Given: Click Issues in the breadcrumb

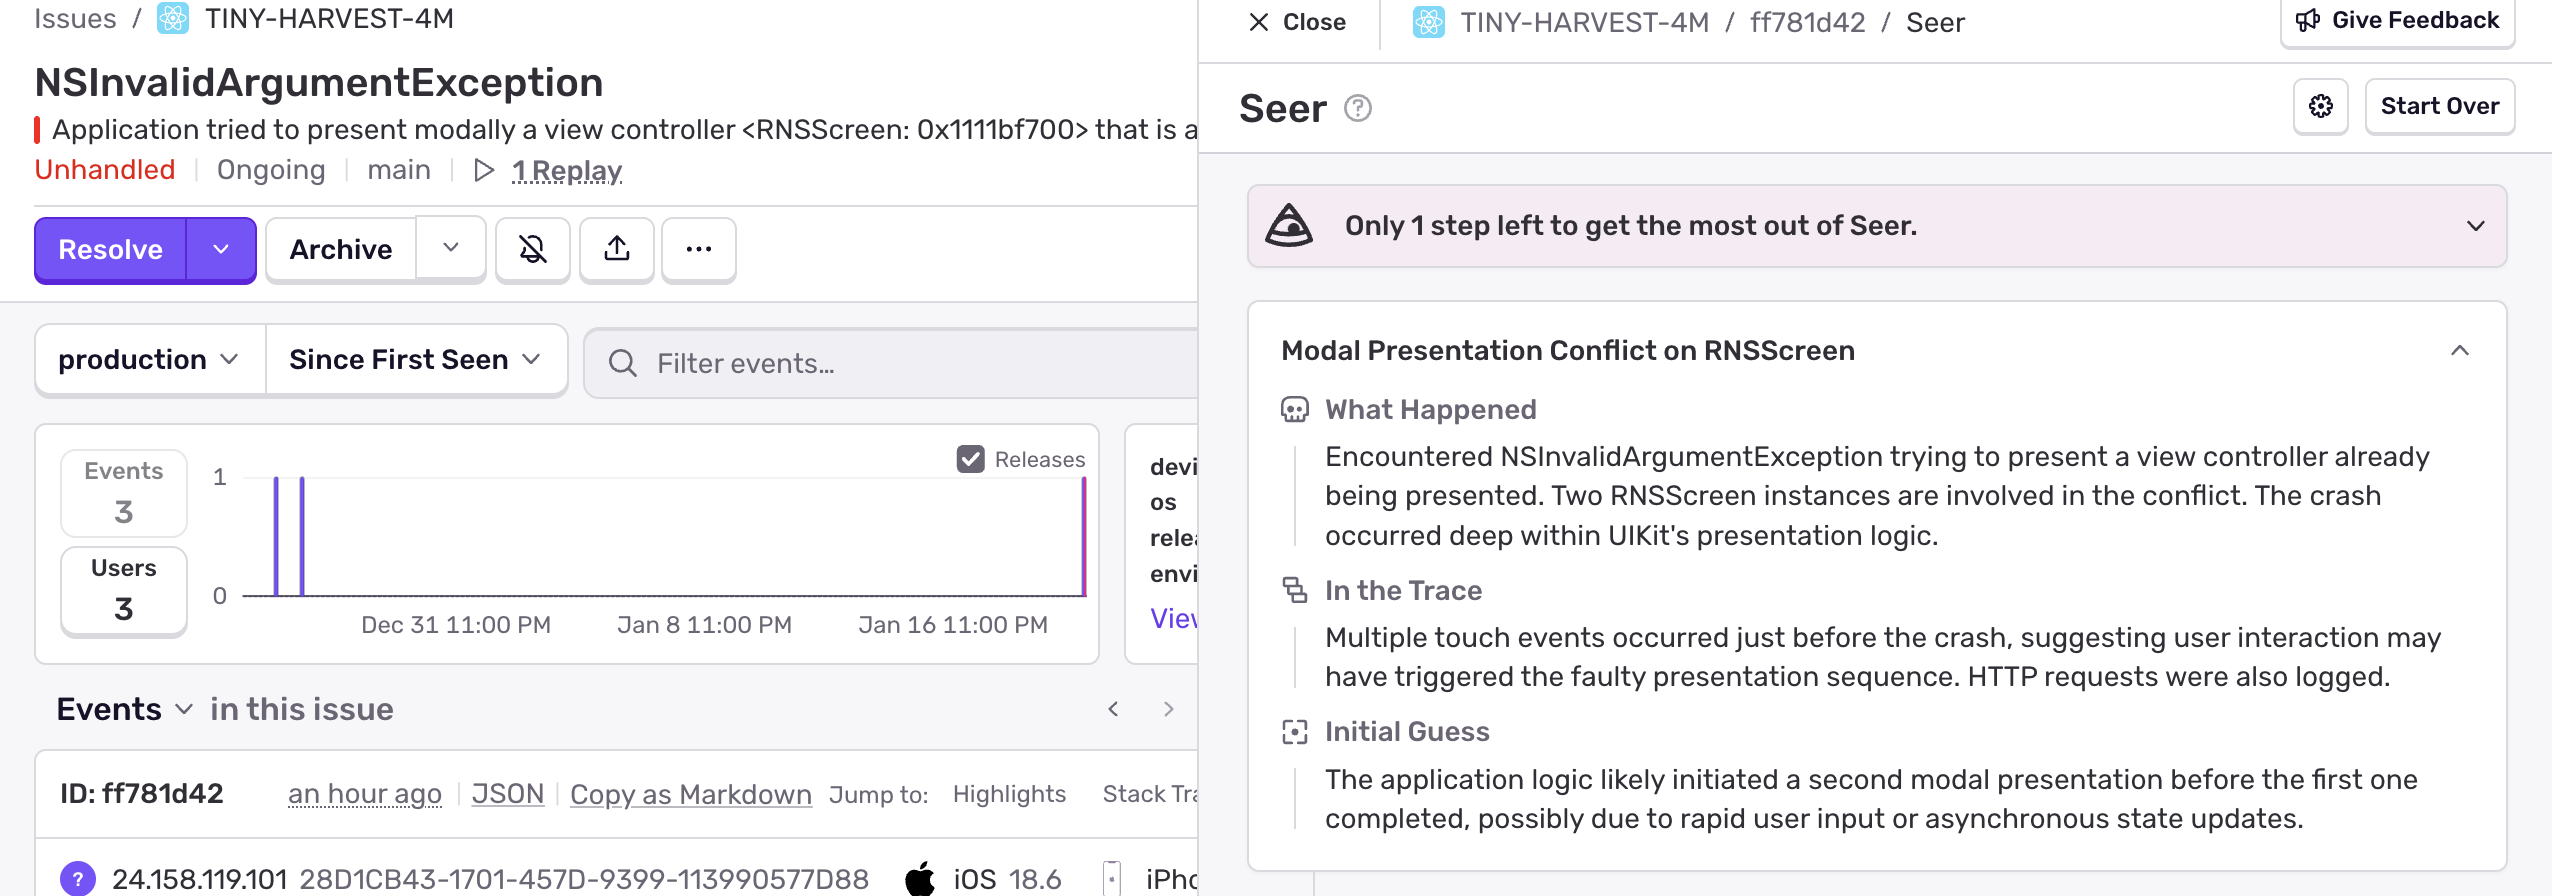Looking at the screenshot, I should (x=75, y=19).
